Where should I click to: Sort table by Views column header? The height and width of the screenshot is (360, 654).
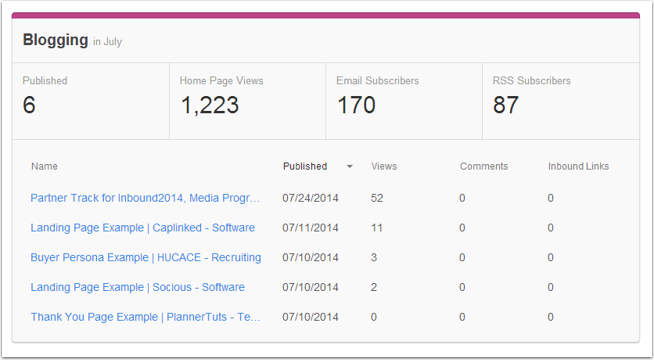(x=384, y=166)
